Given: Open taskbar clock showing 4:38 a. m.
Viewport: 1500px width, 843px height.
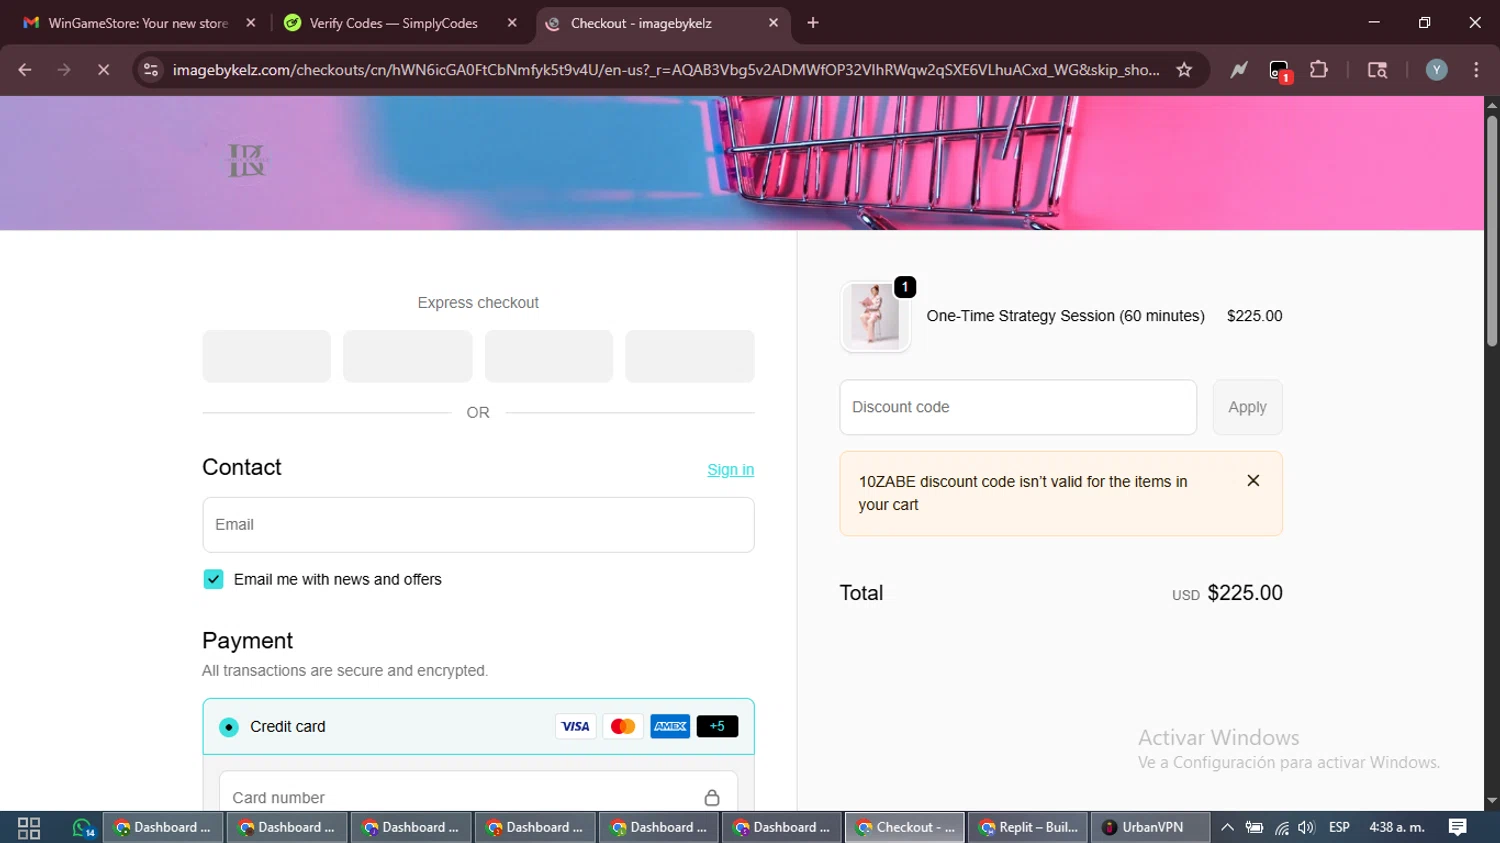Looking at the screenshot, I should (1396, 828).
